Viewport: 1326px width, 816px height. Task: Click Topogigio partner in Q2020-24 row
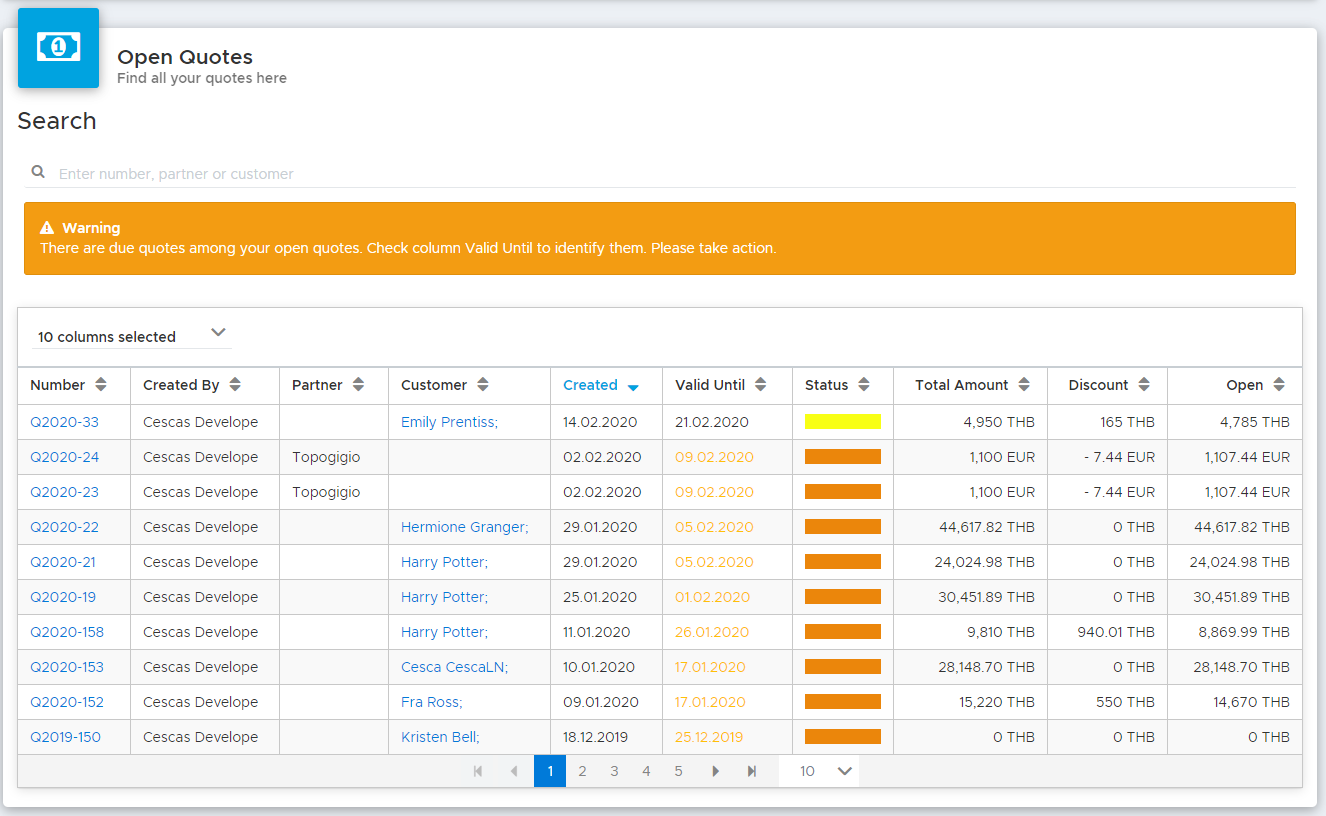(x=326, y=457)
